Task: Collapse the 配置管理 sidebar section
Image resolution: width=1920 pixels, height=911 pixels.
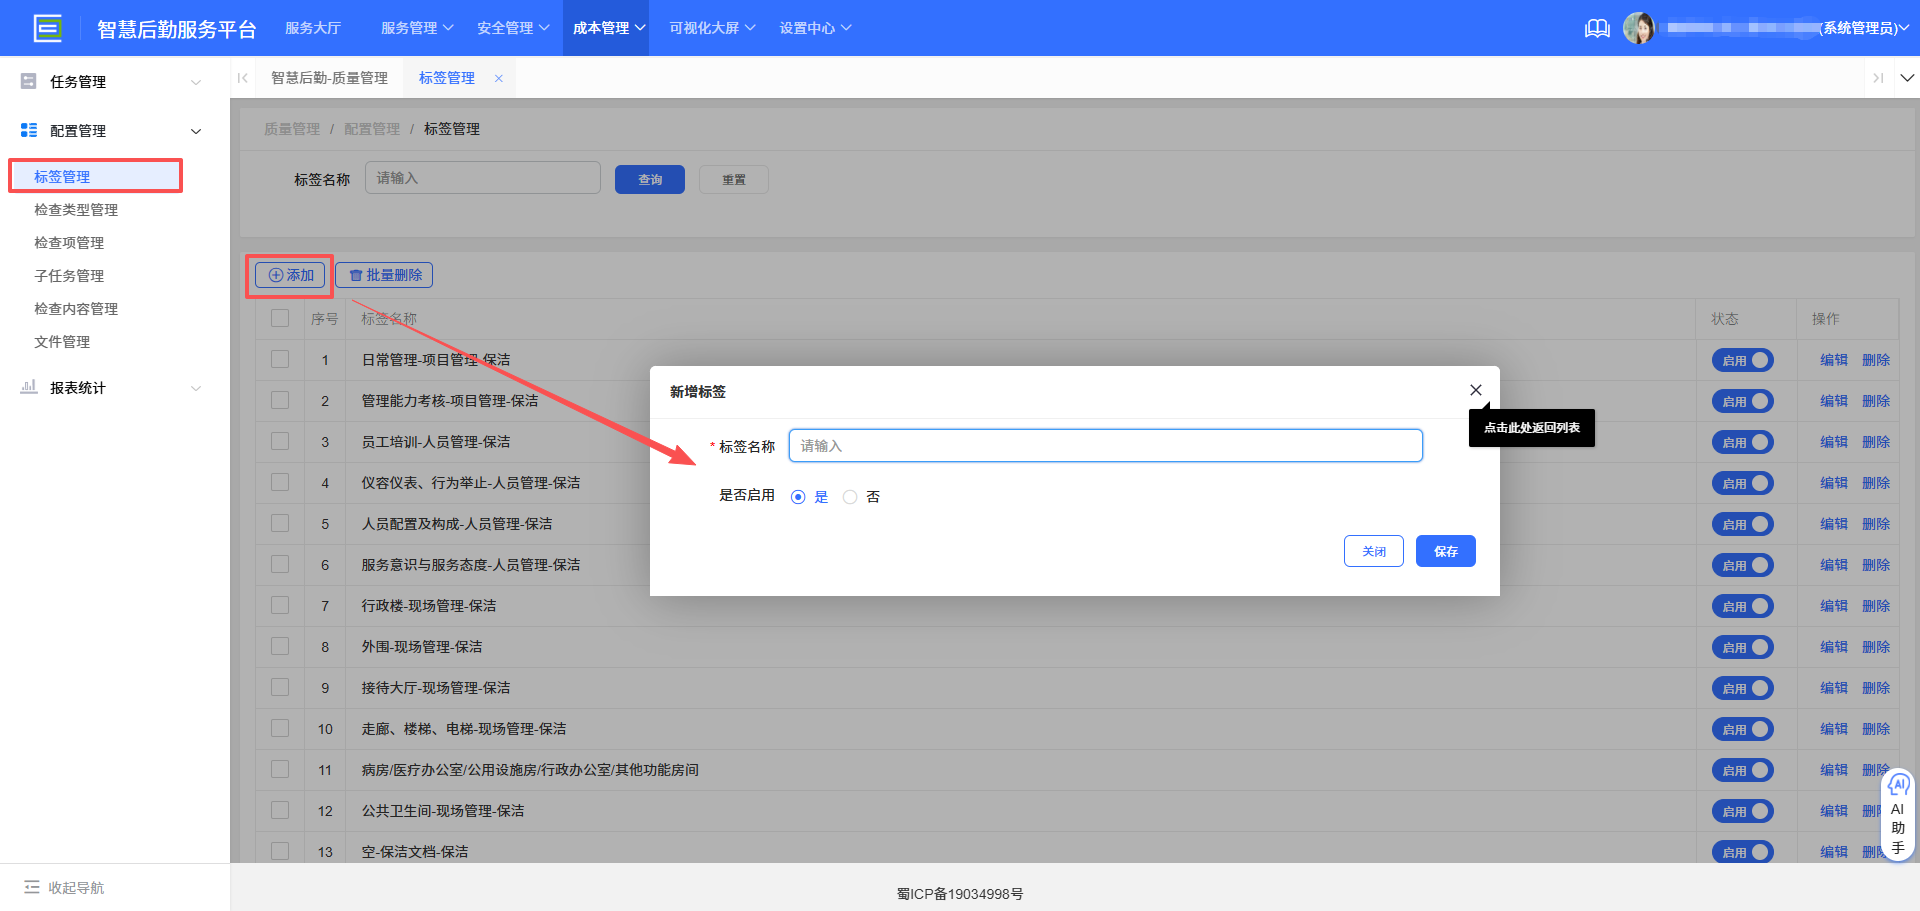Action: [x=195, y=130]
